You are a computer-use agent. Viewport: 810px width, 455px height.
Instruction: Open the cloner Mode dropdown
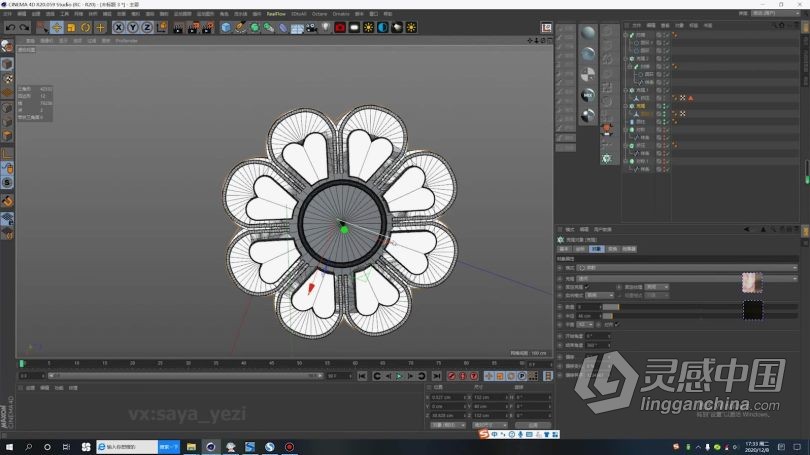click(x=688, y=268)
